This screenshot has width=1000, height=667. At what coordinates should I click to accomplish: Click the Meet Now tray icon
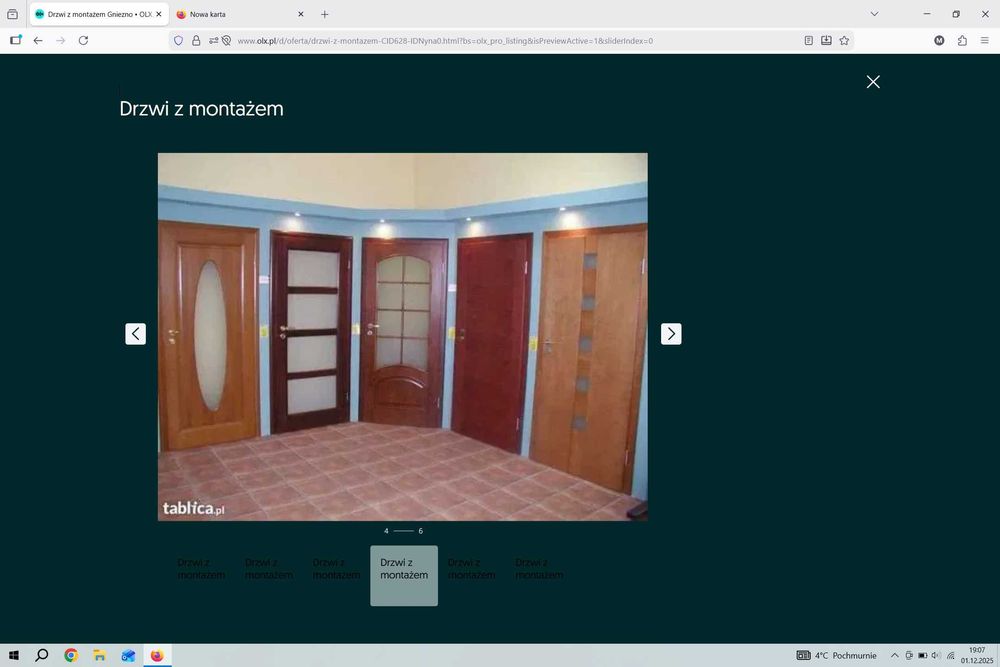pyautogui.click(x=909, y=656)
